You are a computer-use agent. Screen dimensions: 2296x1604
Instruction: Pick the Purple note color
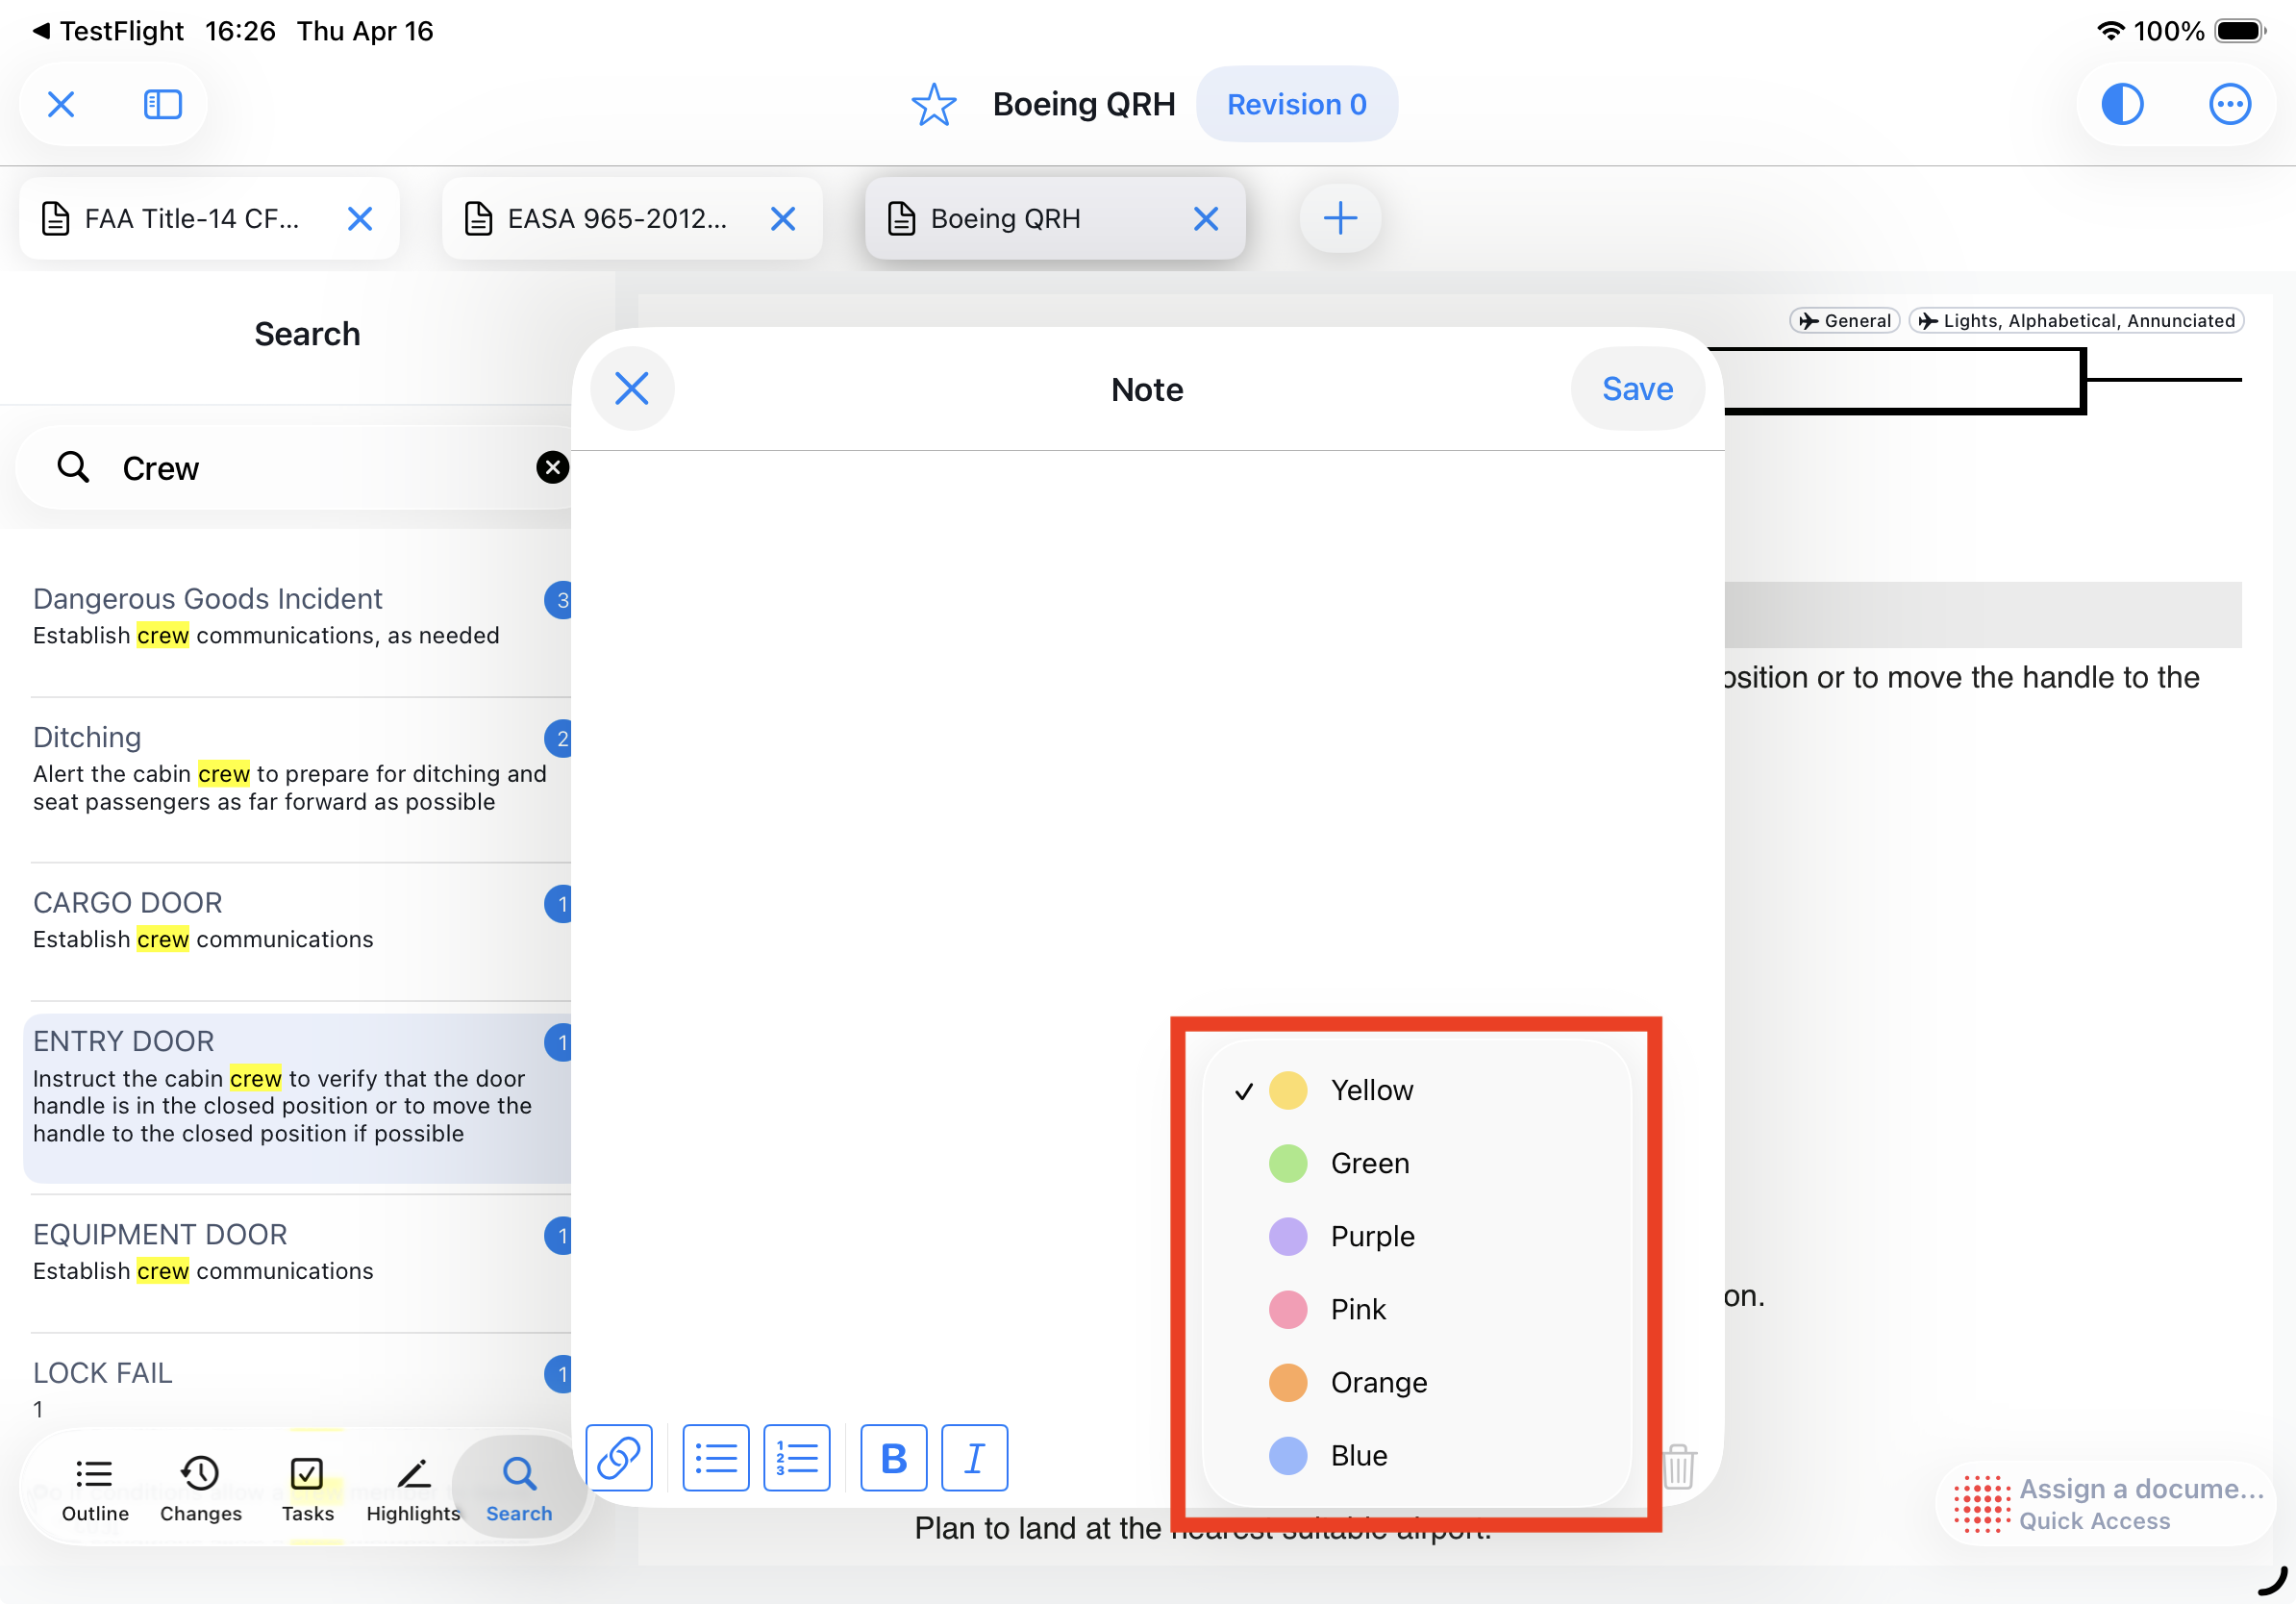(1371, 1236)
